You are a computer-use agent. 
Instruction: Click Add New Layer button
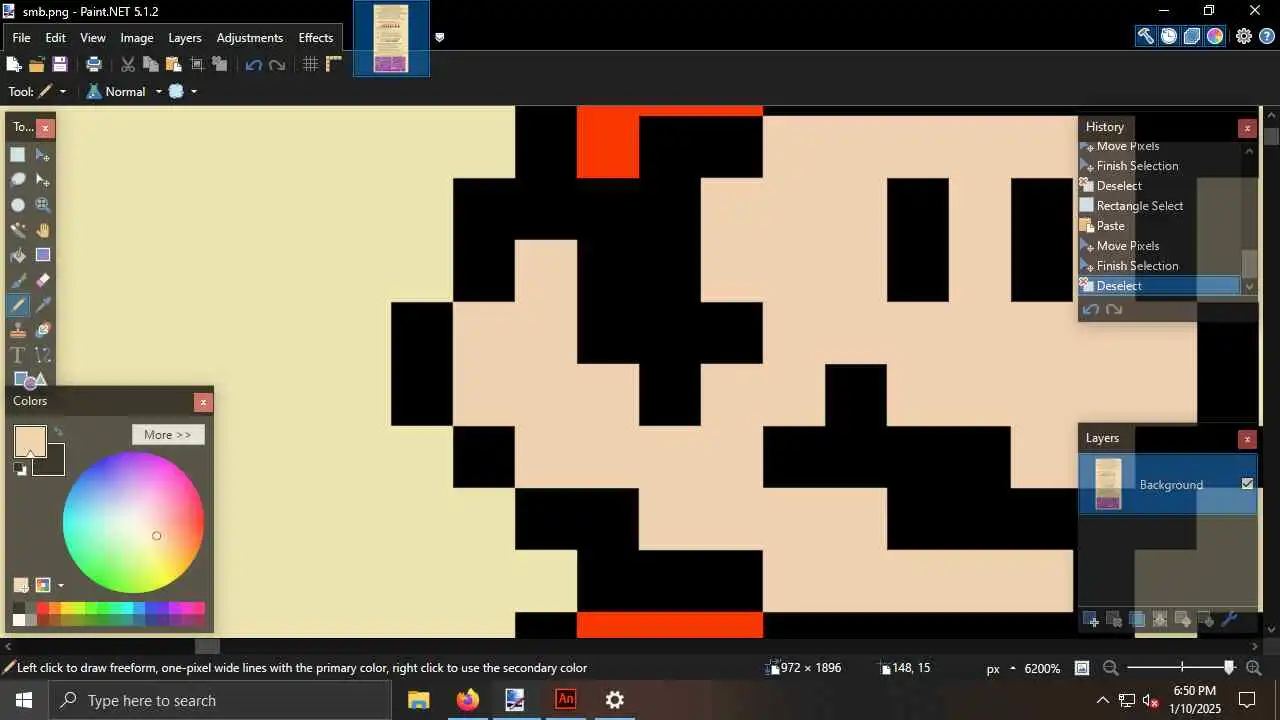click(x=1091, y=620)
